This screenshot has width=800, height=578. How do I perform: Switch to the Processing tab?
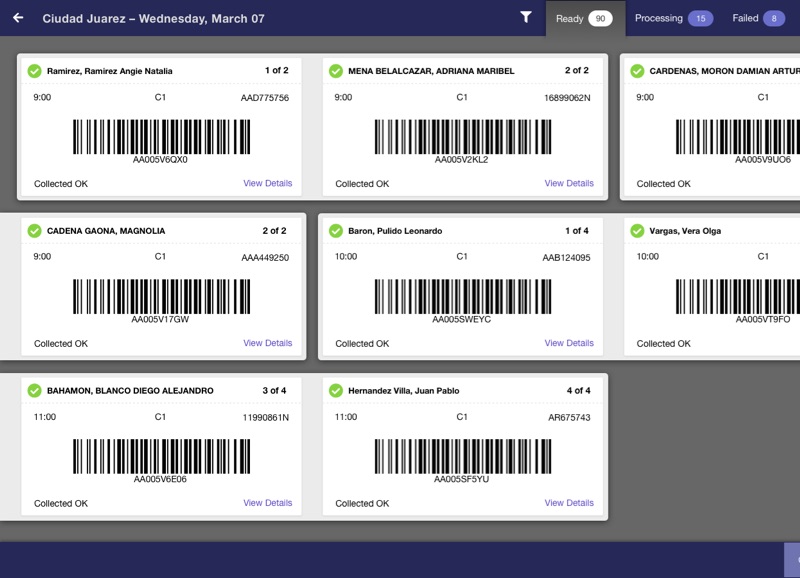point(673,18)
